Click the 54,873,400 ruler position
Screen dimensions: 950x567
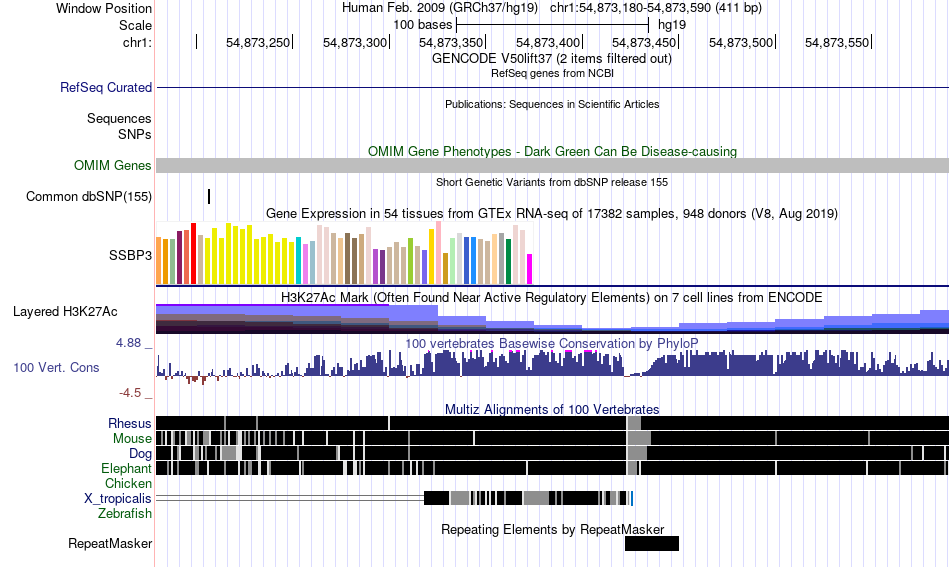click(x=548, y=42)
